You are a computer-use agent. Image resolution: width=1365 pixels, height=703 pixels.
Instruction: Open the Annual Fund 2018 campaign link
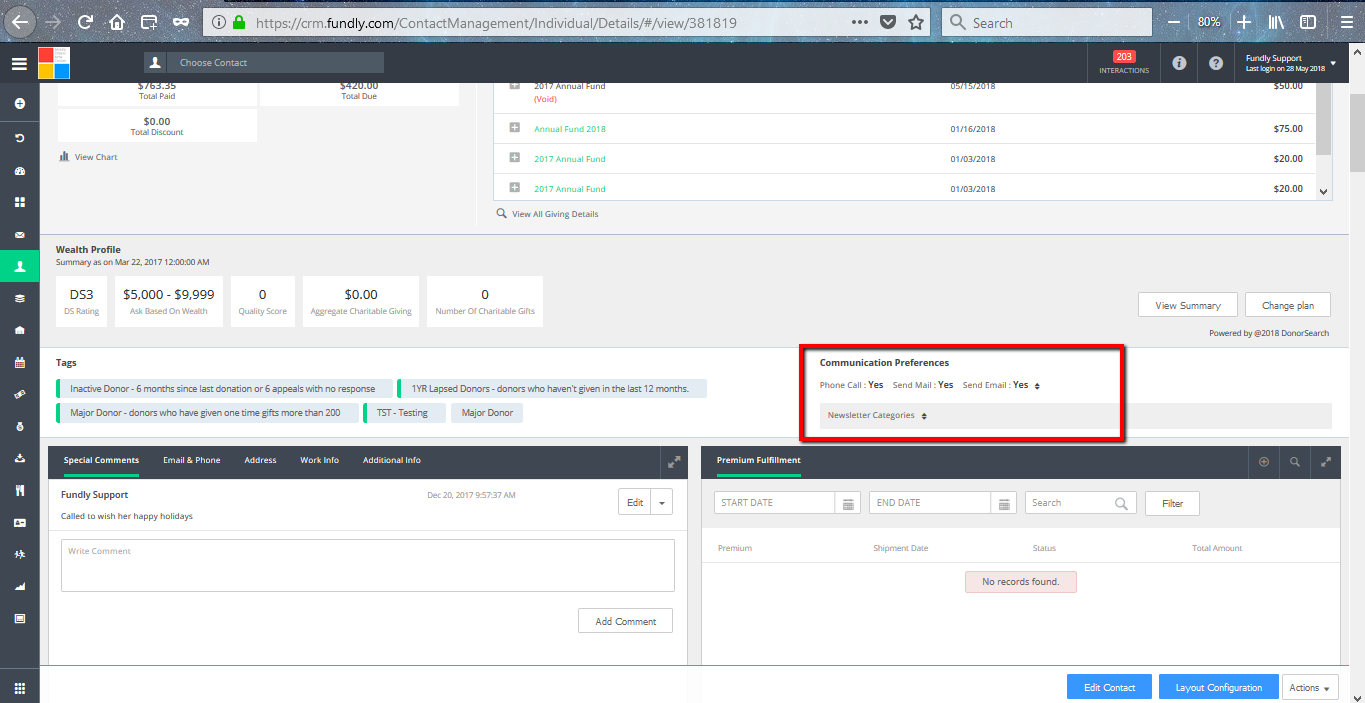click(x=570, y=129)
